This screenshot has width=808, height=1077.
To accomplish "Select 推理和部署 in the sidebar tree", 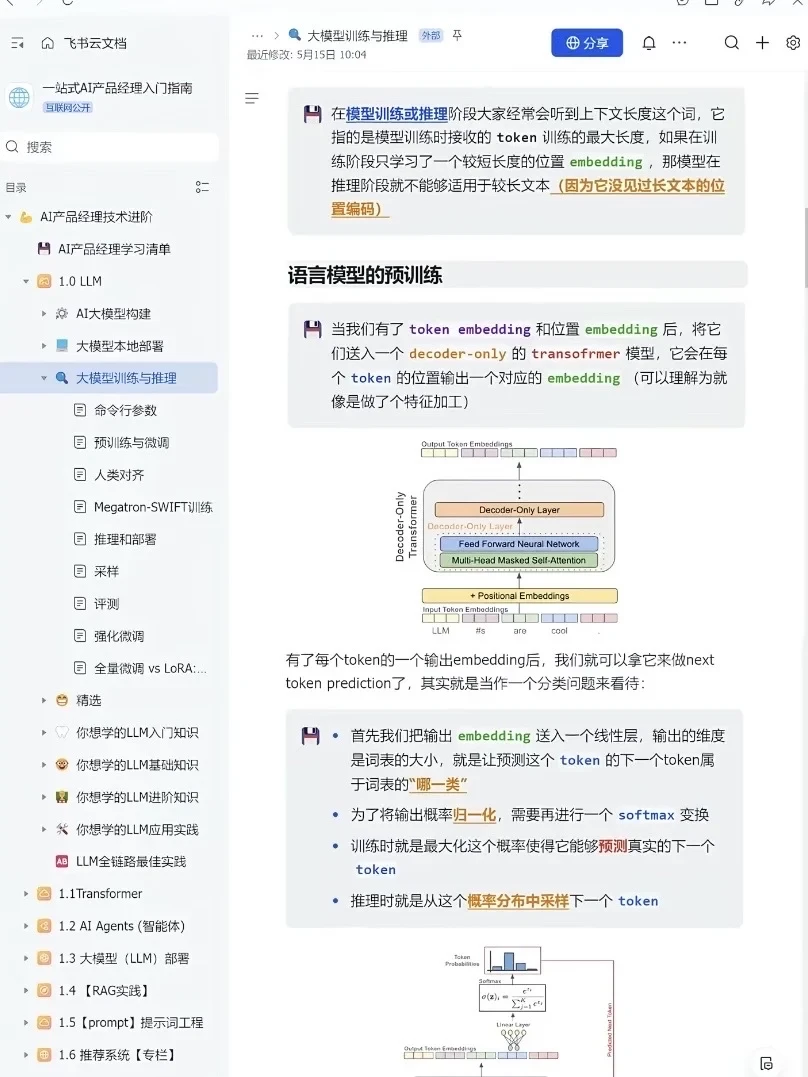I will (x=122, y=539).
